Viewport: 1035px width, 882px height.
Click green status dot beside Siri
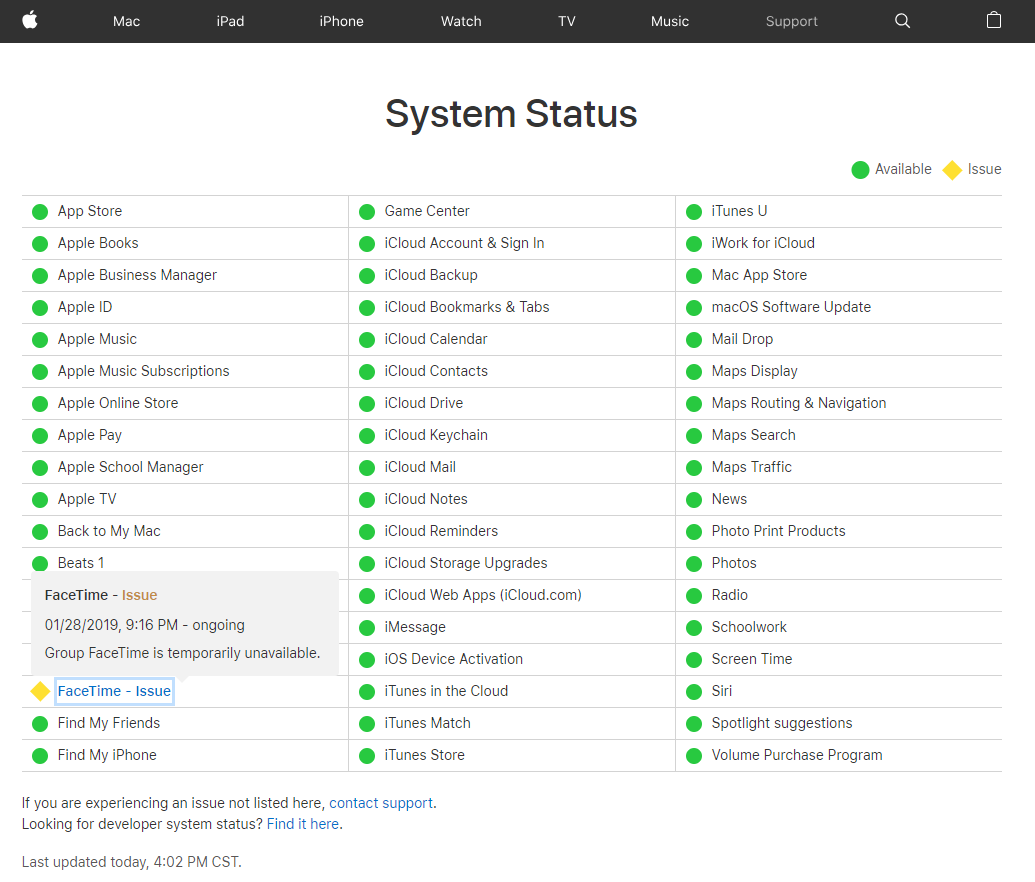click(x=694, y=691)
